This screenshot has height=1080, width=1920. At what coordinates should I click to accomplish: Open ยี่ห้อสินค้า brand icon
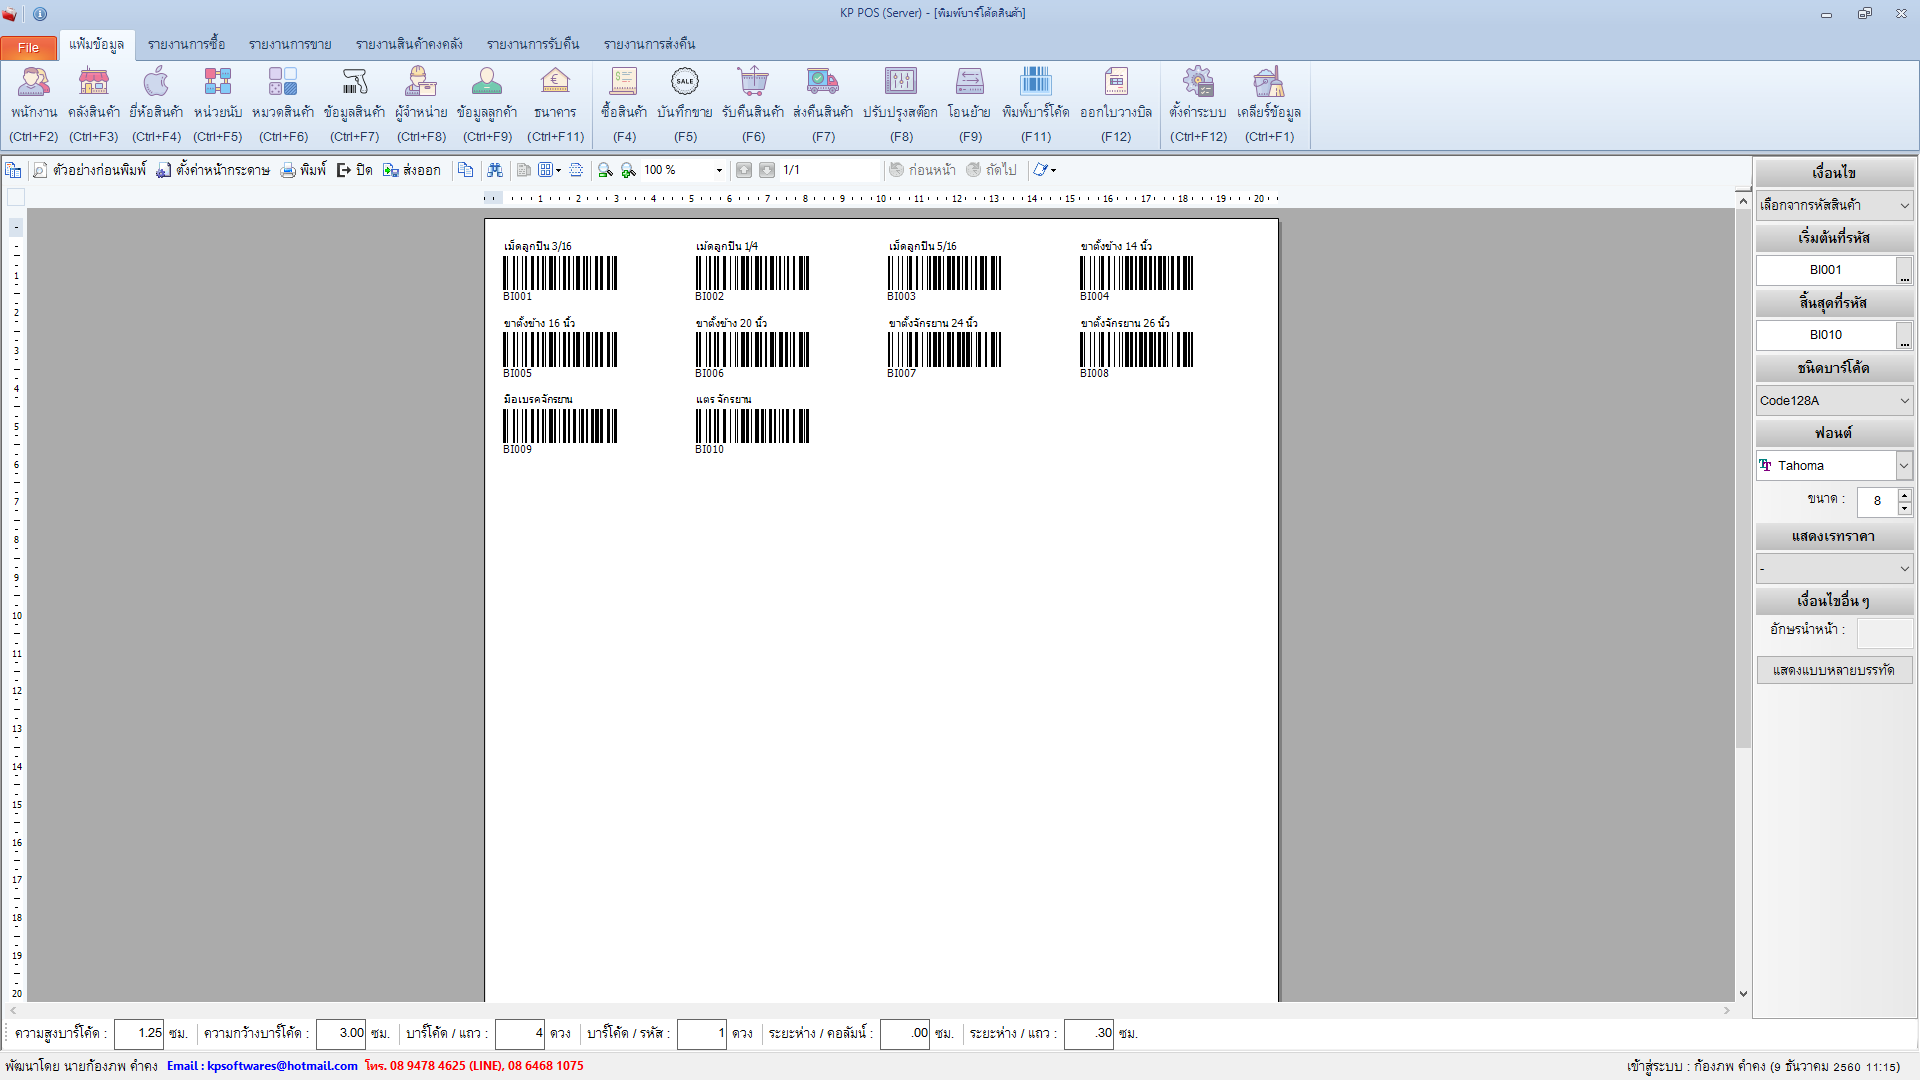pos(156,105)
